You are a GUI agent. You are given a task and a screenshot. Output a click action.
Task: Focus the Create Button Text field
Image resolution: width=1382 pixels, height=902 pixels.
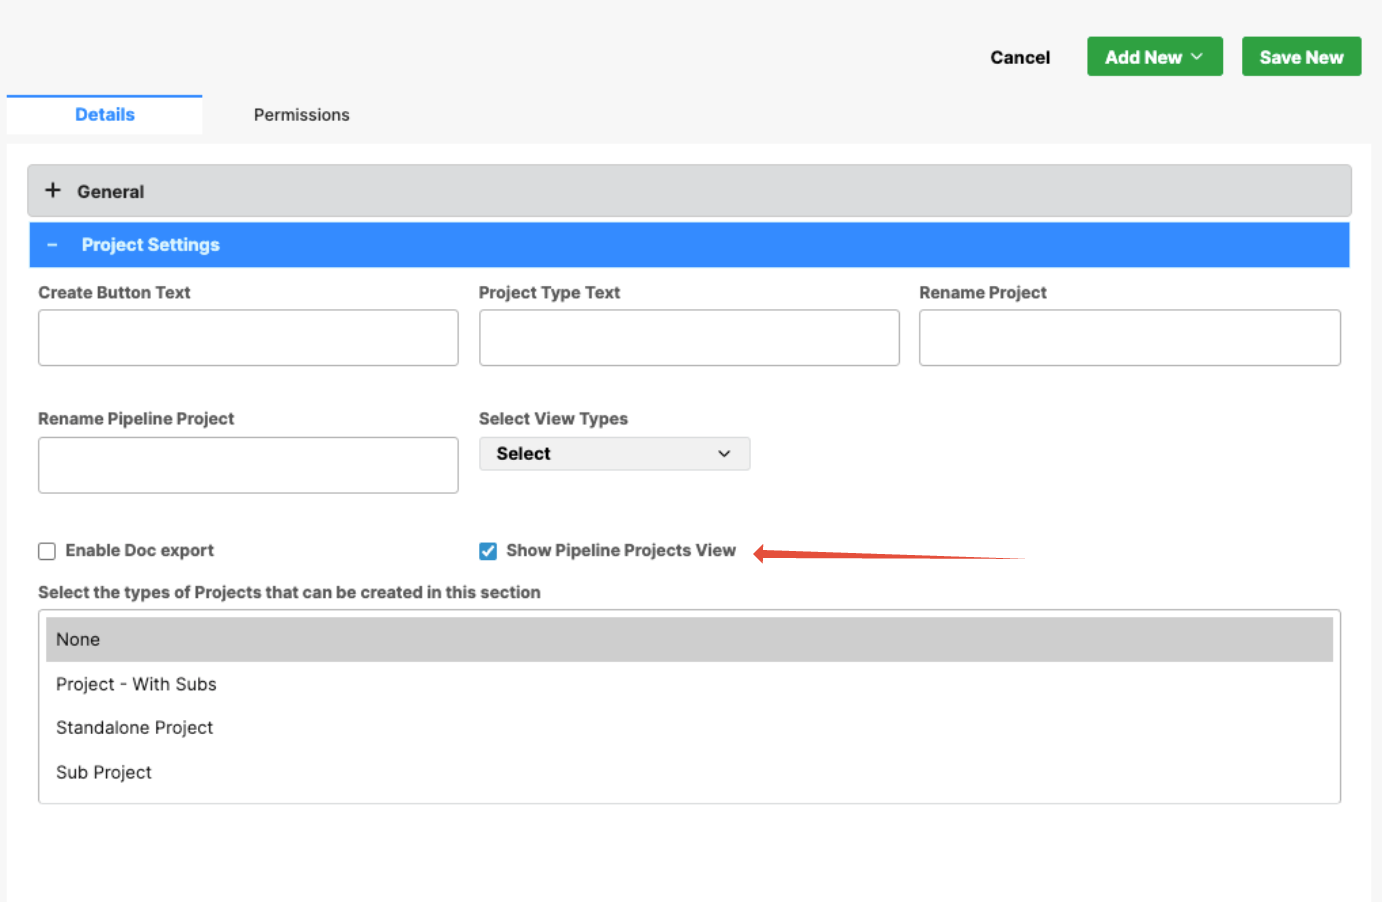[248, 338]
